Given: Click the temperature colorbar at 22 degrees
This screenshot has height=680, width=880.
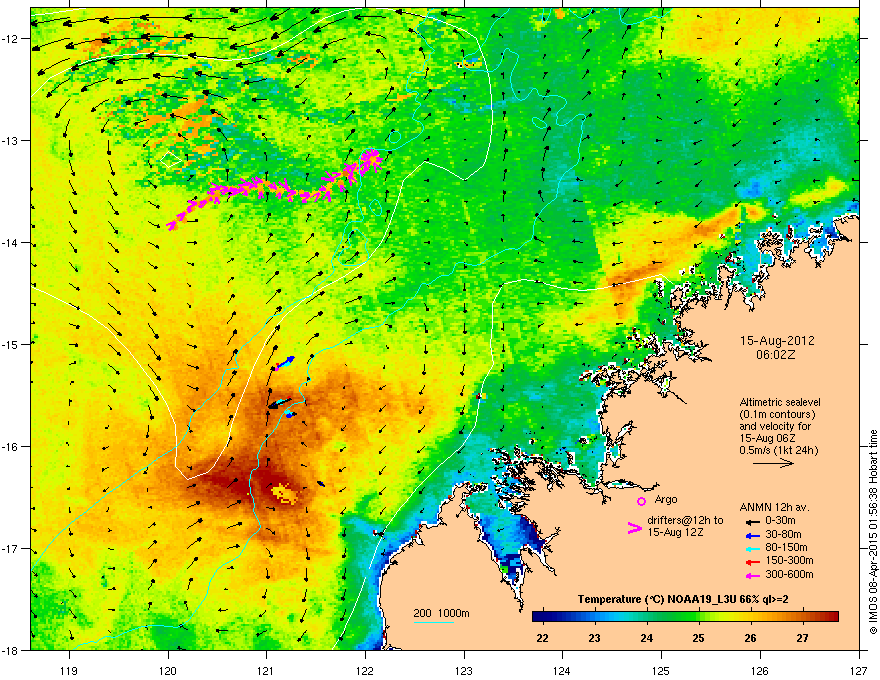Looking at the screenshot, I should [x=543, y=616].
